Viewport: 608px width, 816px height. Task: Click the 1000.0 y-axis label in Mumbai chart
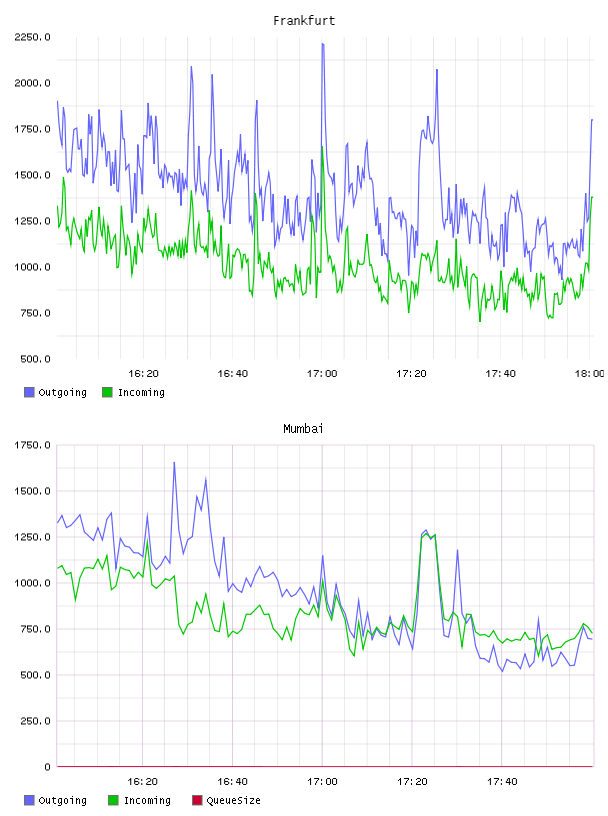click(x=32, y=583)
